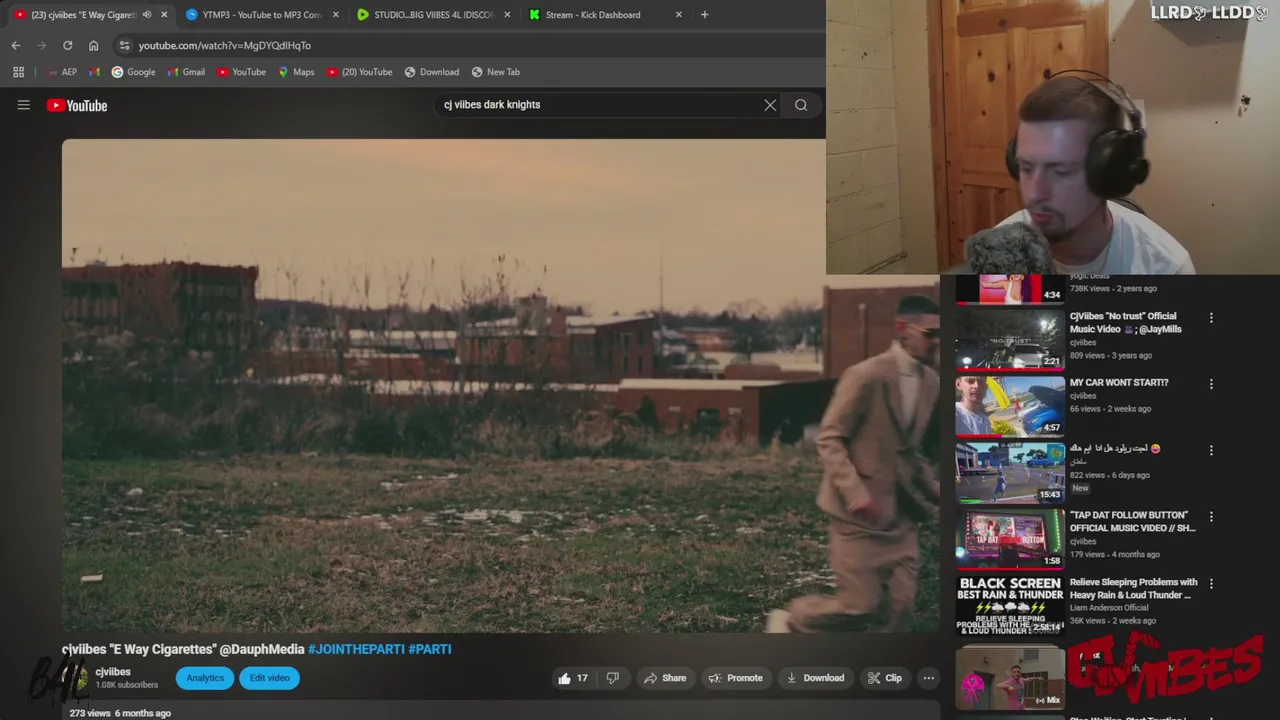Viewport: 1280px width, 720px height.
Task: Share the video
Action: 665,678
